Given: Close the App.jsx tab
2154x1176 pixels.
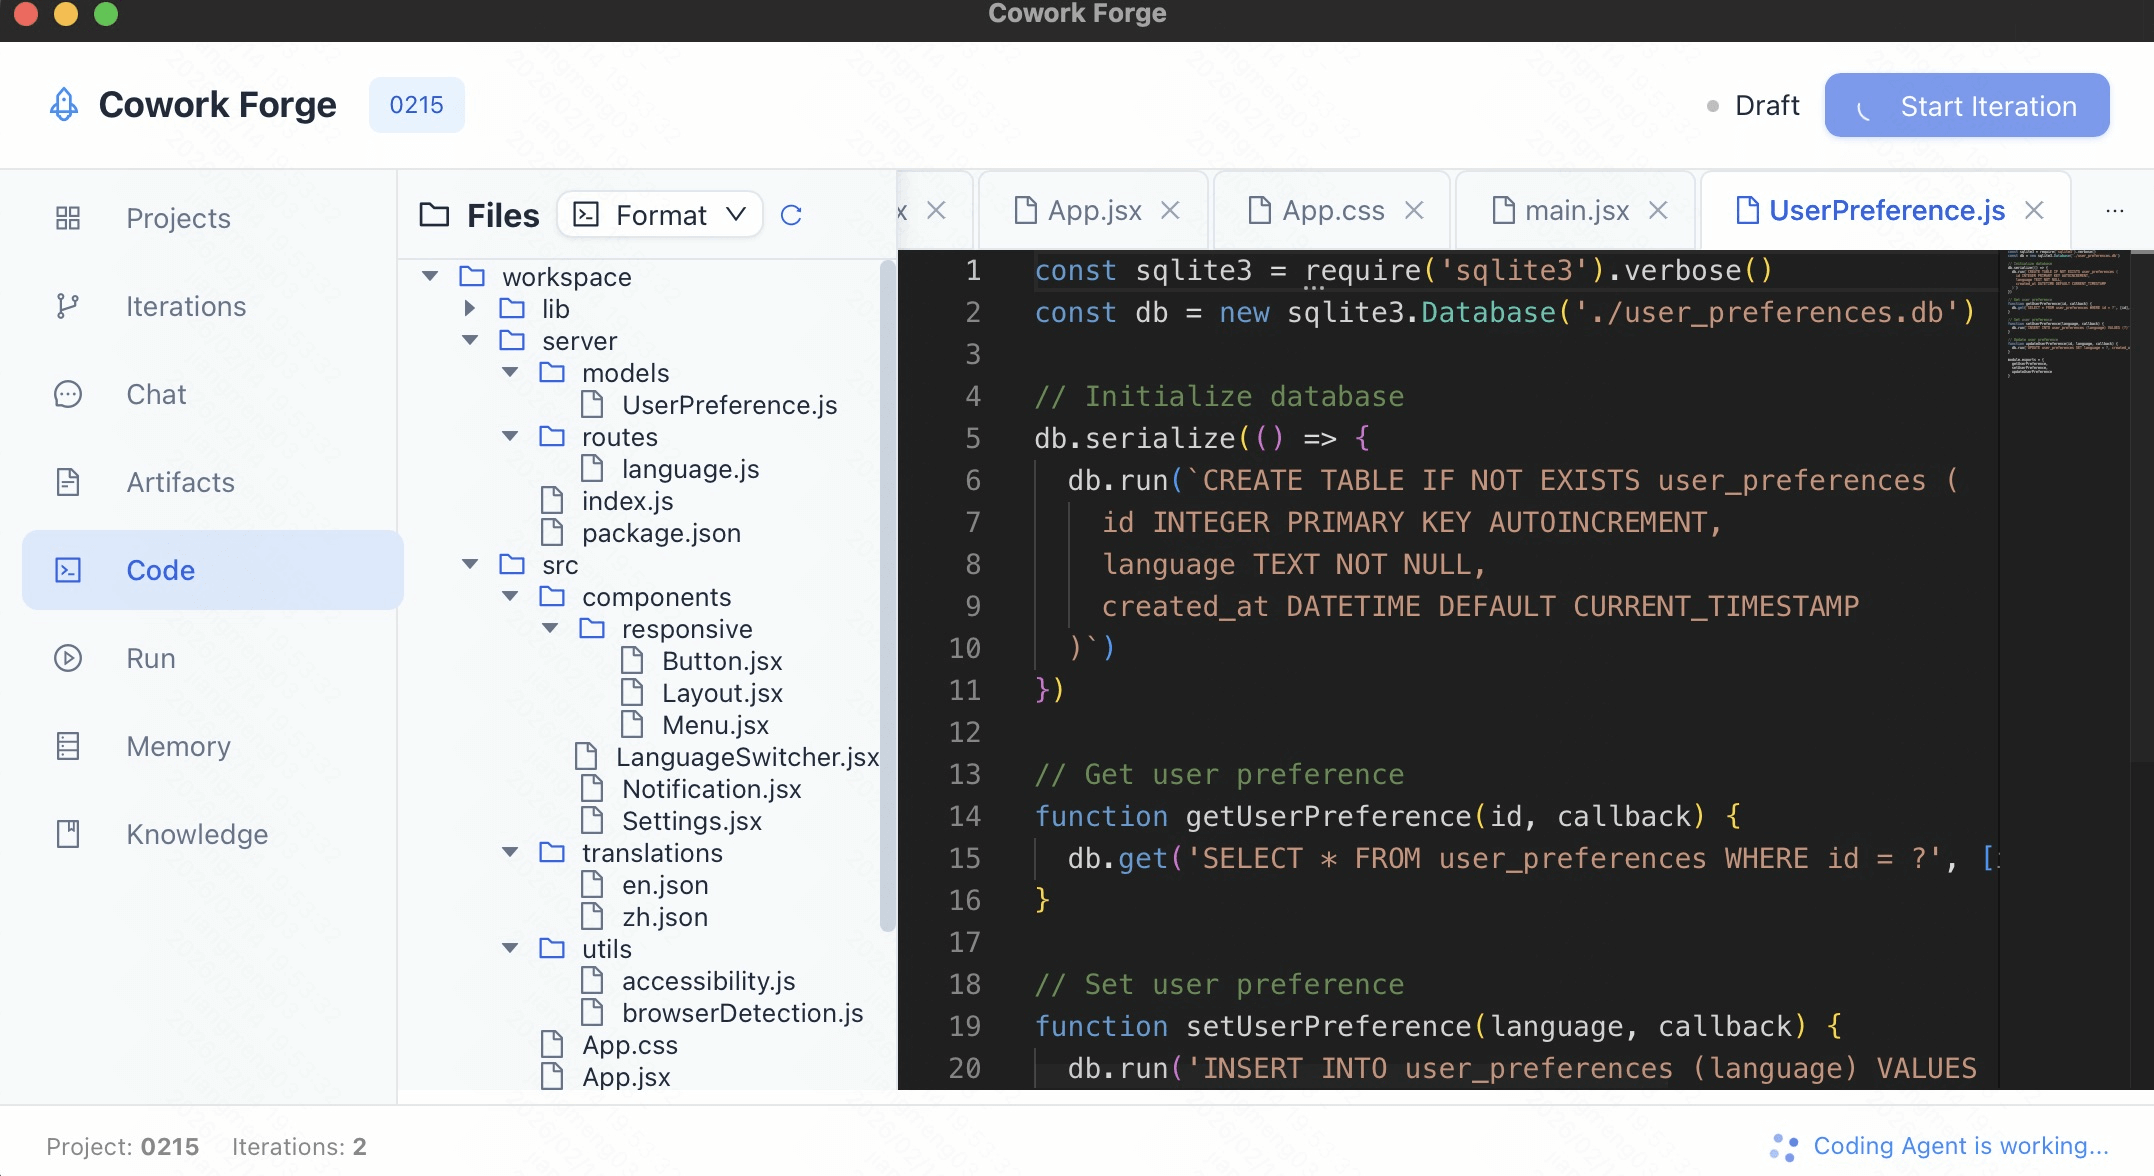Looking at the screenshot, I should click(1170, 210).
